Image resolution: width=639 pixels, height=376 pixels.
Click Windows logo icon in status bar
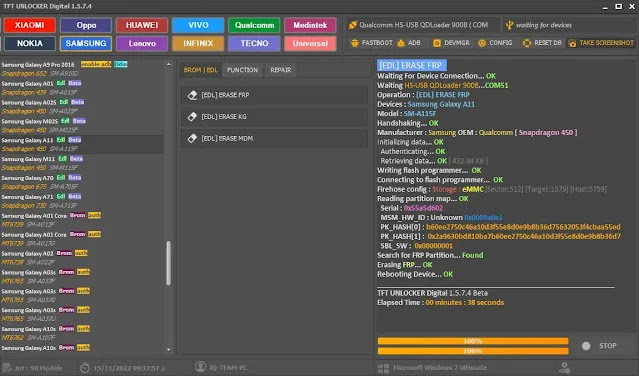383,368
